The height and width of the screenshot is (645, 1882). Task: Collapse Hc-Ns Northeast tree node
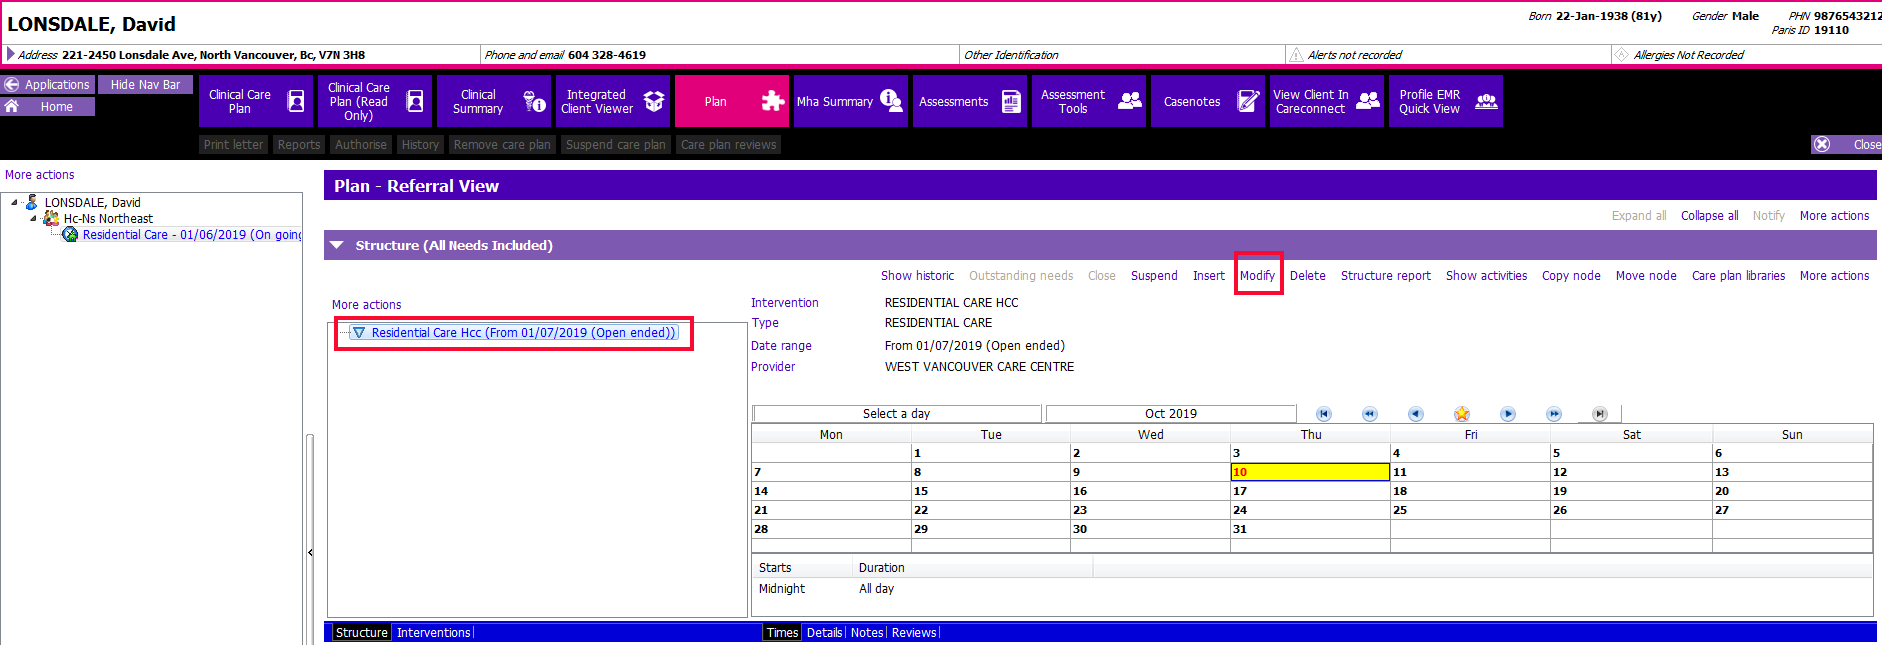[x=33, y=218]
